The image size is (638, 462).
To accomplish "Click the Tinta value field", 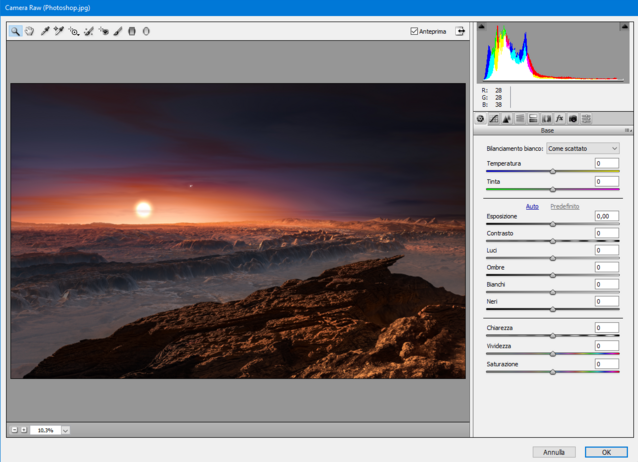I will (x=607, y=182).
